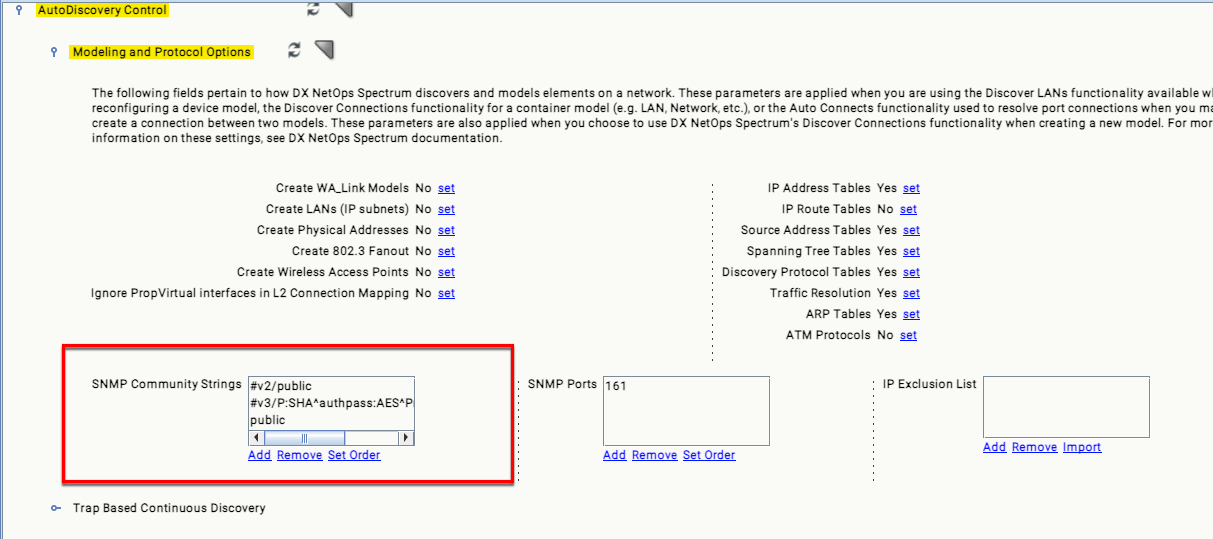Remove selected SNMP community string
The width and height of the screenshot is (1213, 539).
(x=300, y=455)
